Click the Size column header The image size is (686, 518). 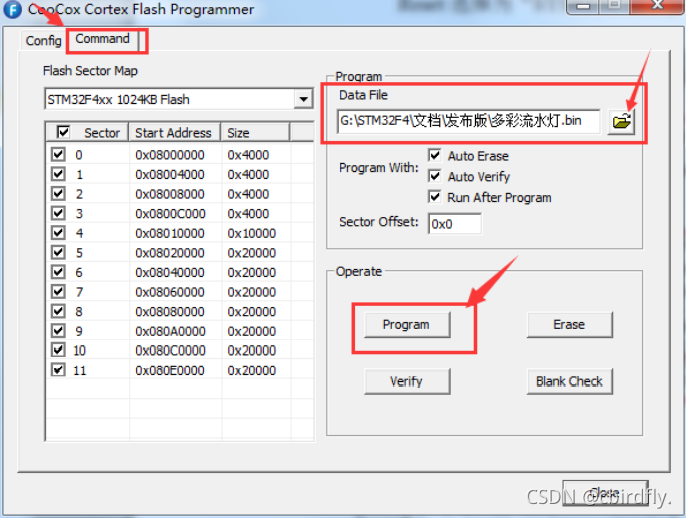[256, 133]
